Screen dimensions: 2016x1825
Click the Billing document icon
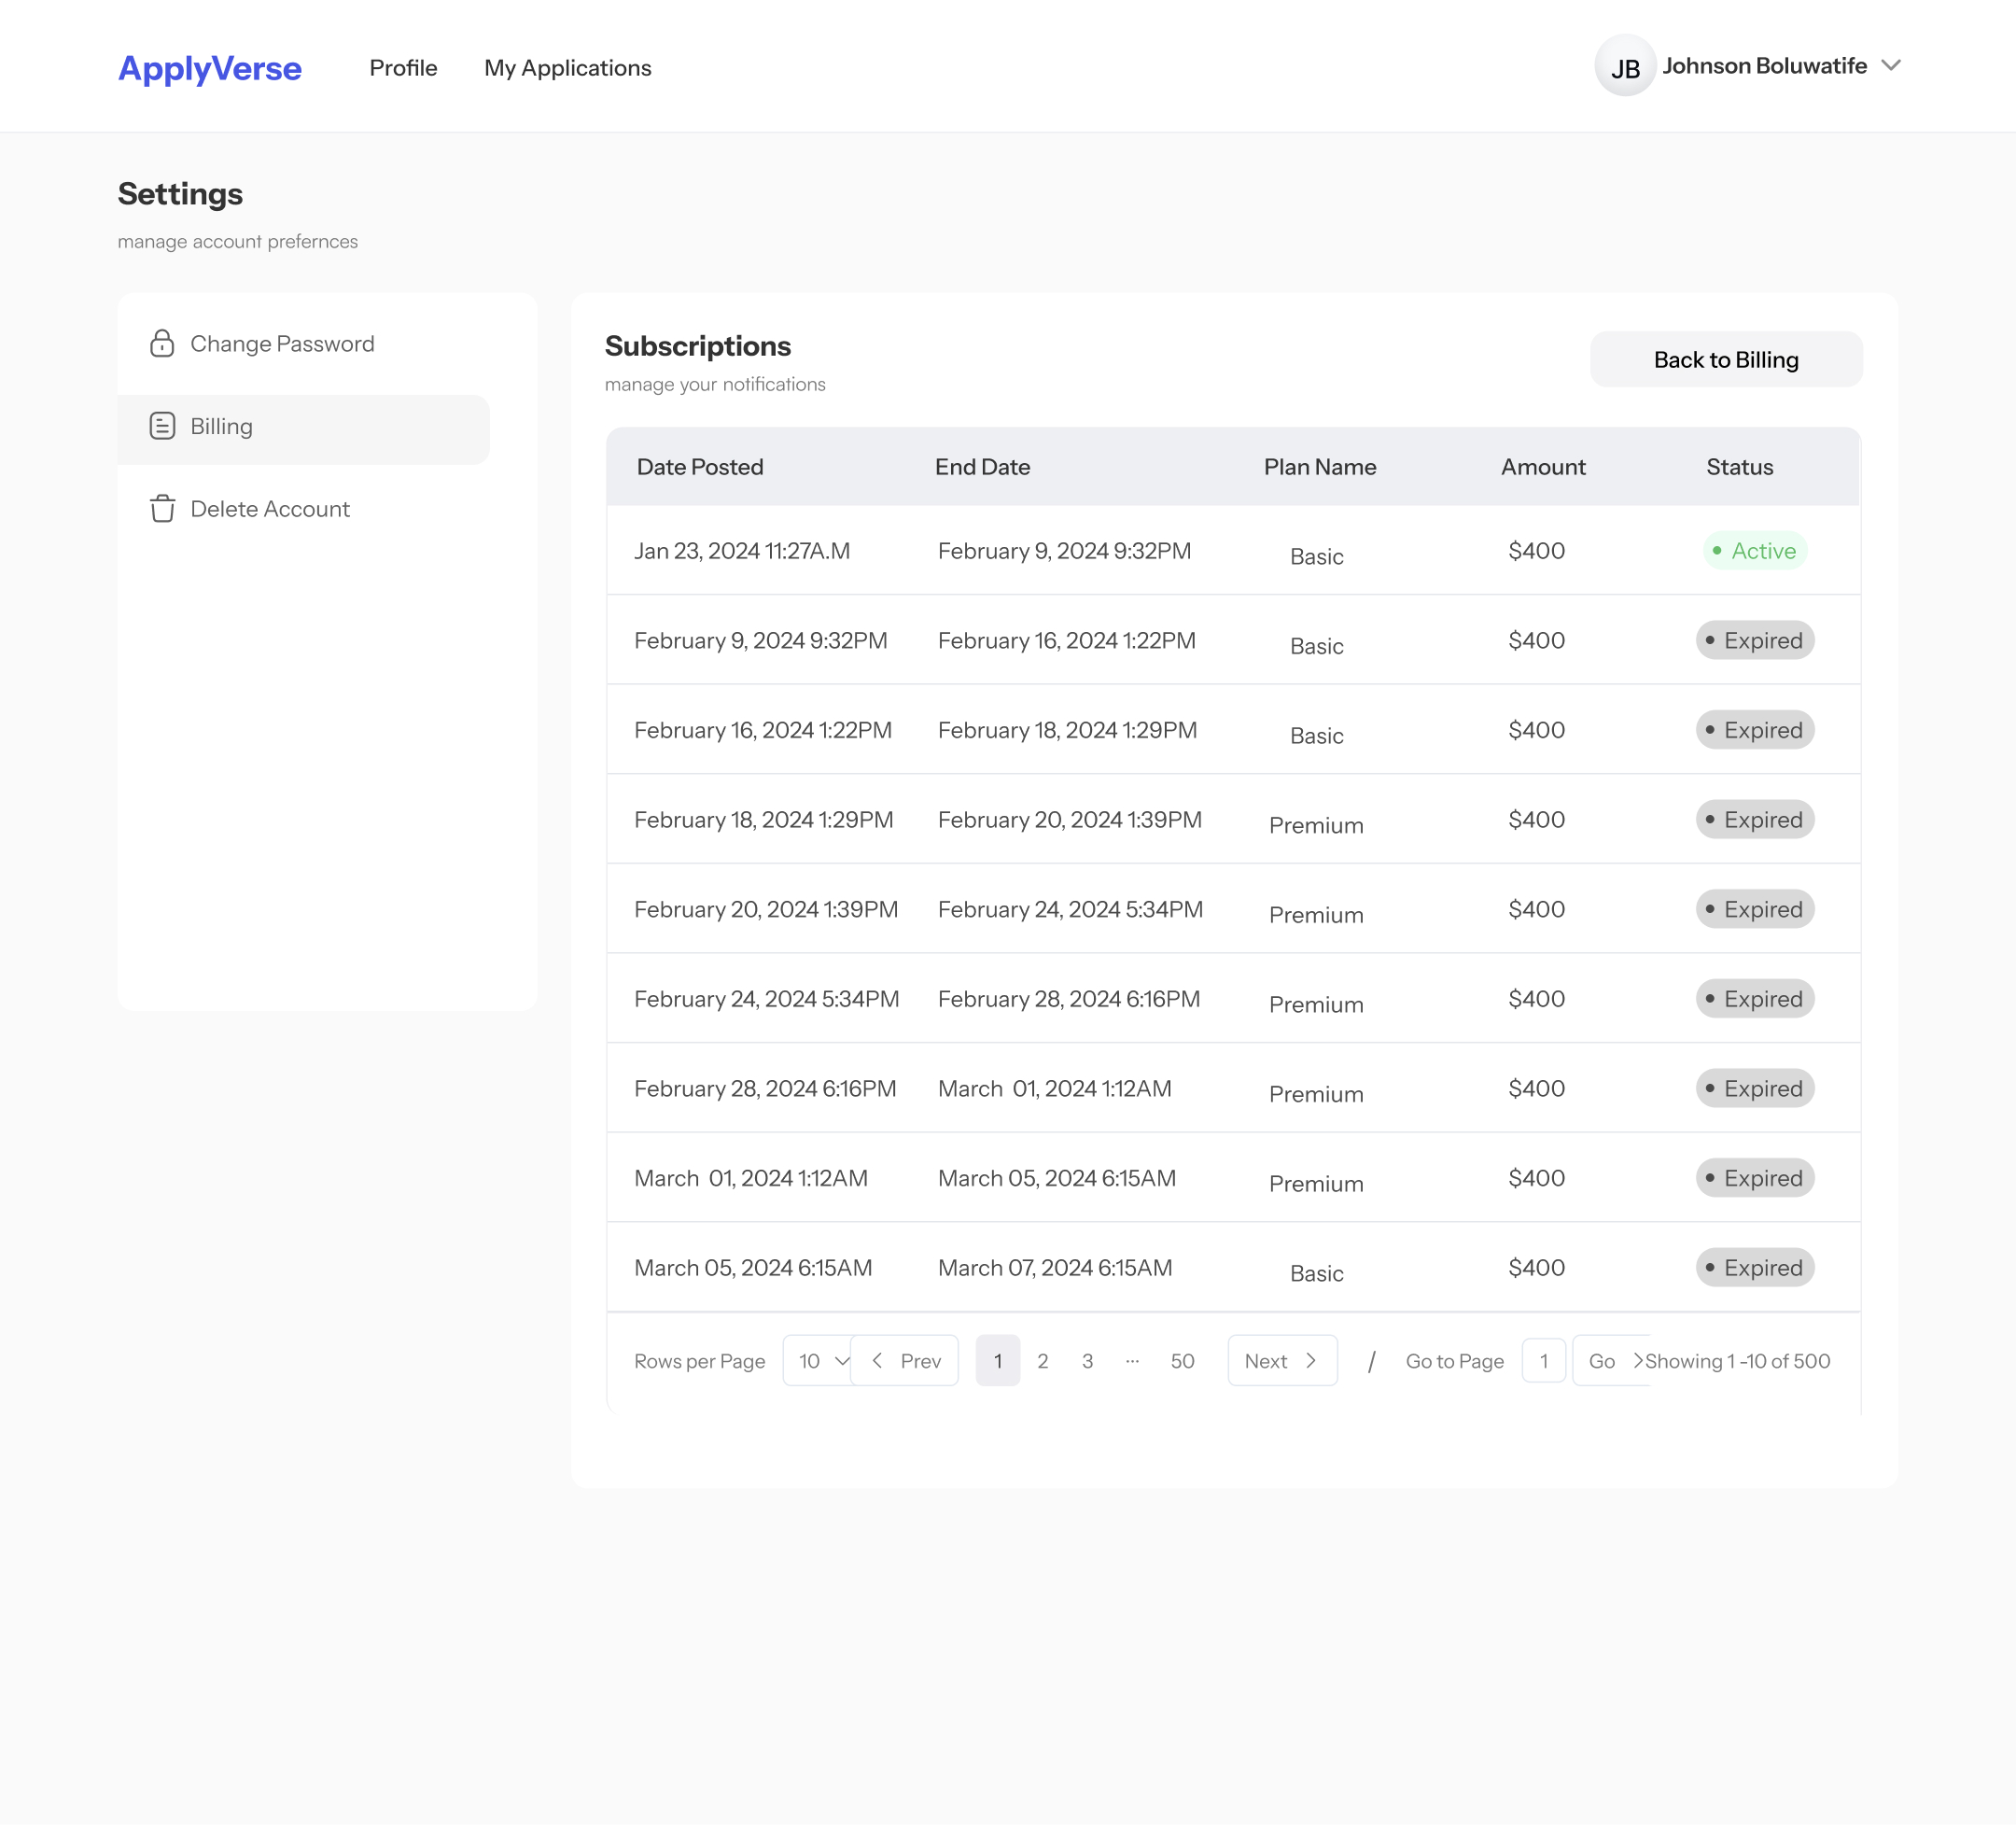[162, 426]
